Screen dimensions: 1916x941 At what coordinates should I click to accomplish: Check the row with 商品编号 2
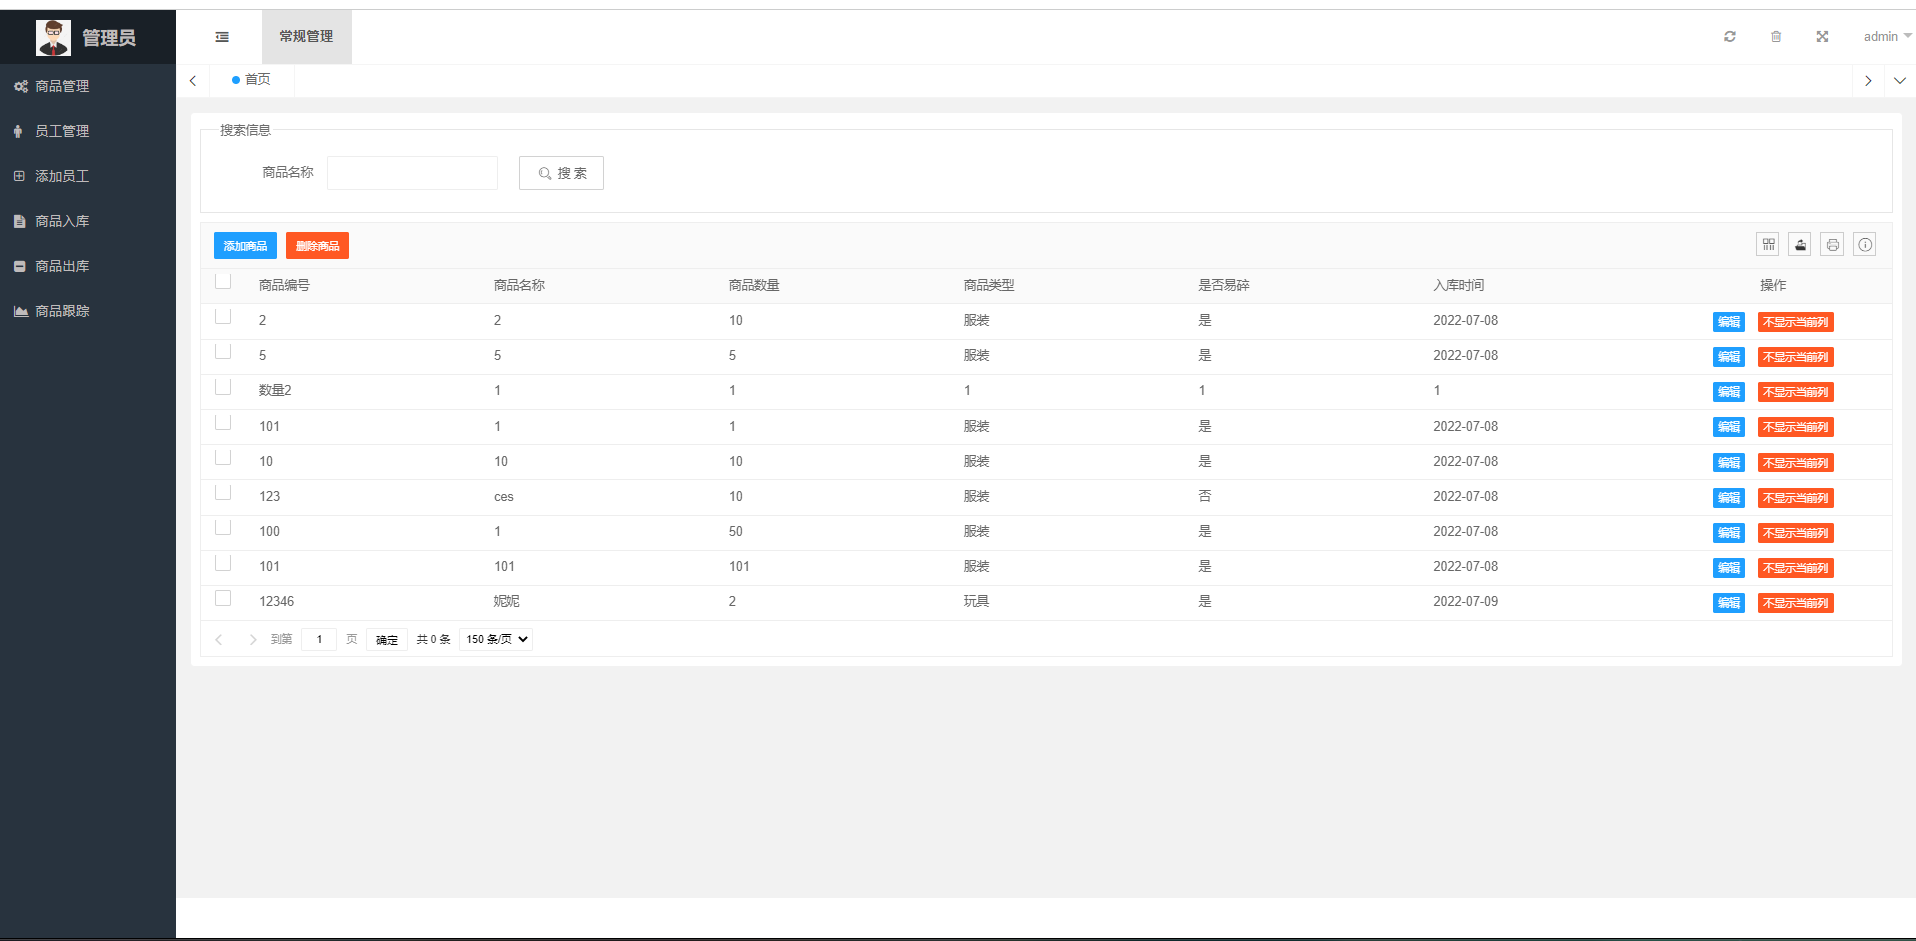click(223, 317)
